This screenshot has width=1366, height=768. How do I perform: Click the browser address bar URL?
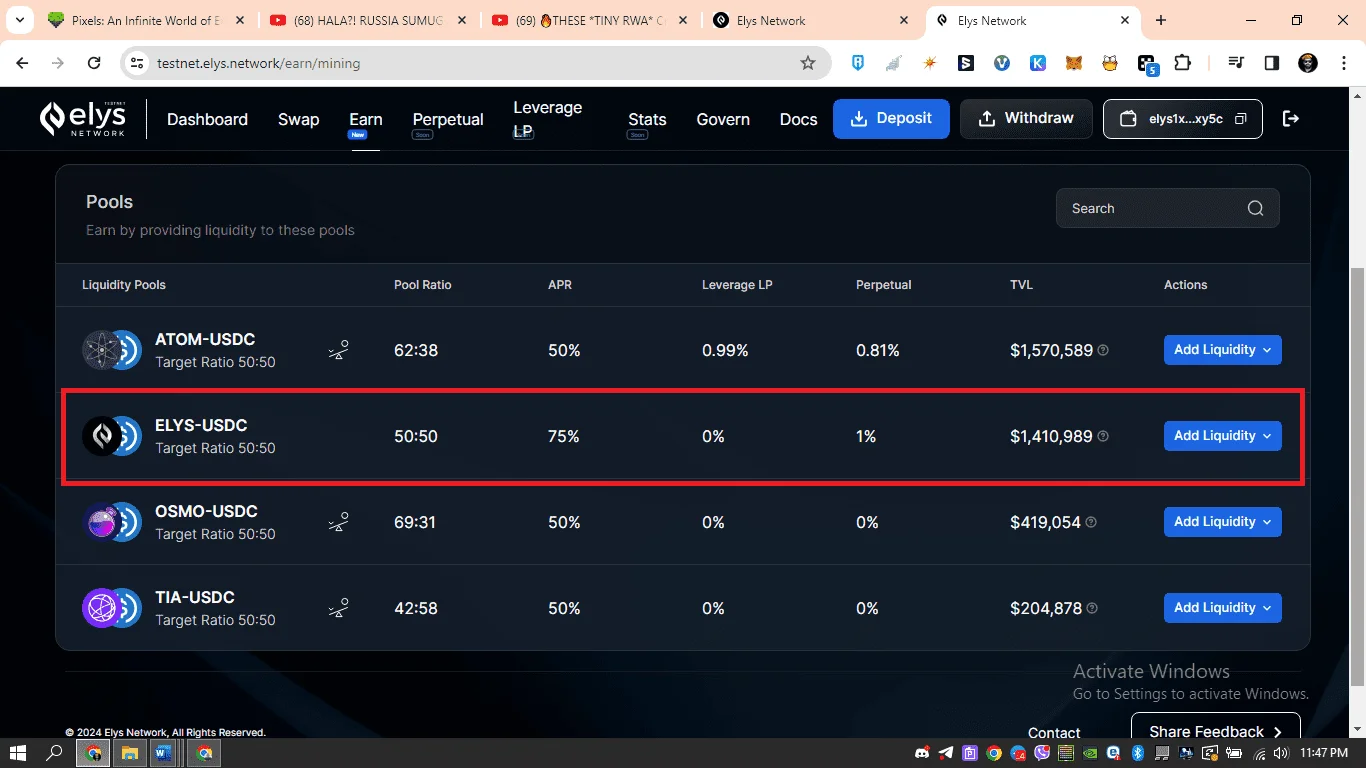[x=258, y=63]
